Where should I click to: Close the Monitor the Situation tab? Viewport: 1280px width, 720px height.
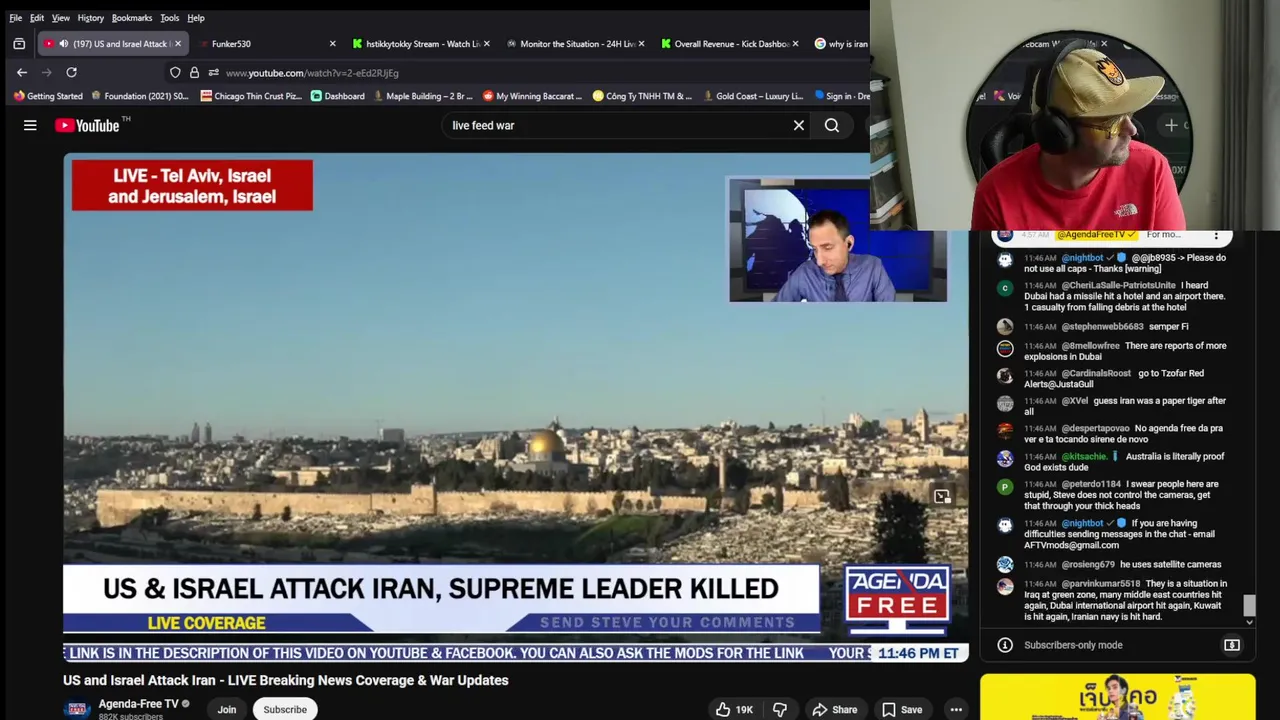(640, 44)
